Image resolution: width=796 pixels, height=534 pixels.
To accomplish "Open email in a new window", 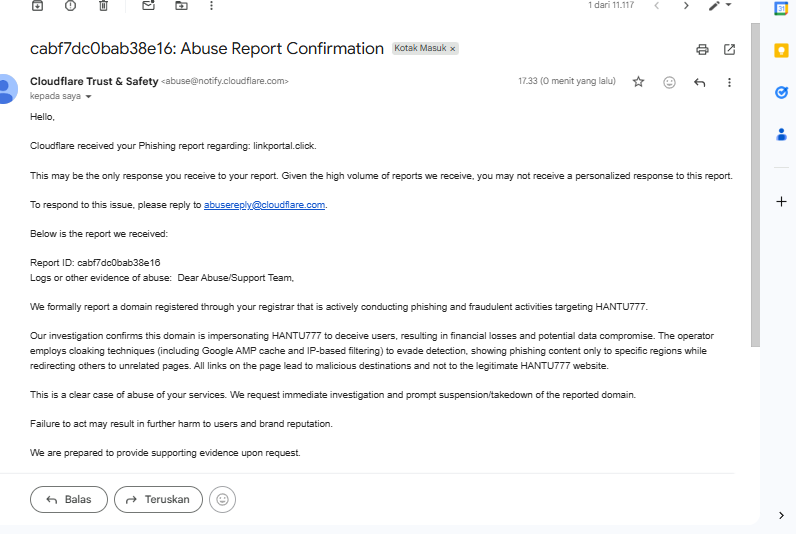I will 730,49.
